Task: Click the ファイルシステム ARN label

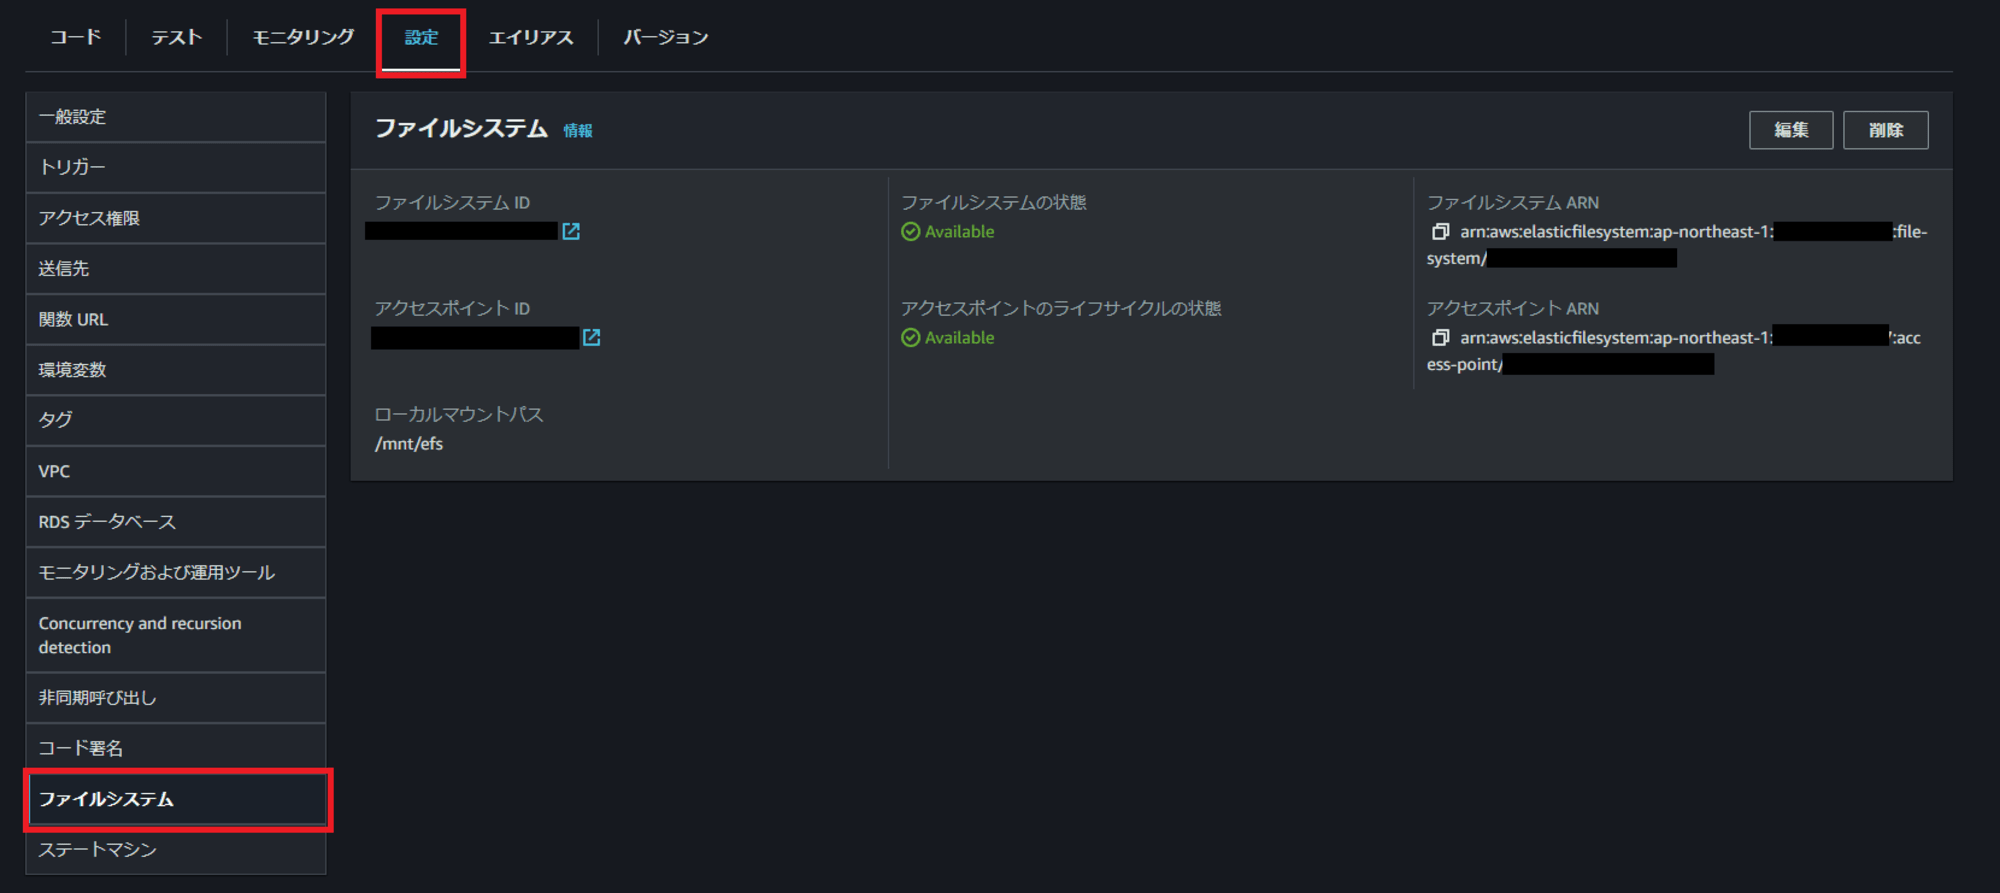Action: [1513, 203]
